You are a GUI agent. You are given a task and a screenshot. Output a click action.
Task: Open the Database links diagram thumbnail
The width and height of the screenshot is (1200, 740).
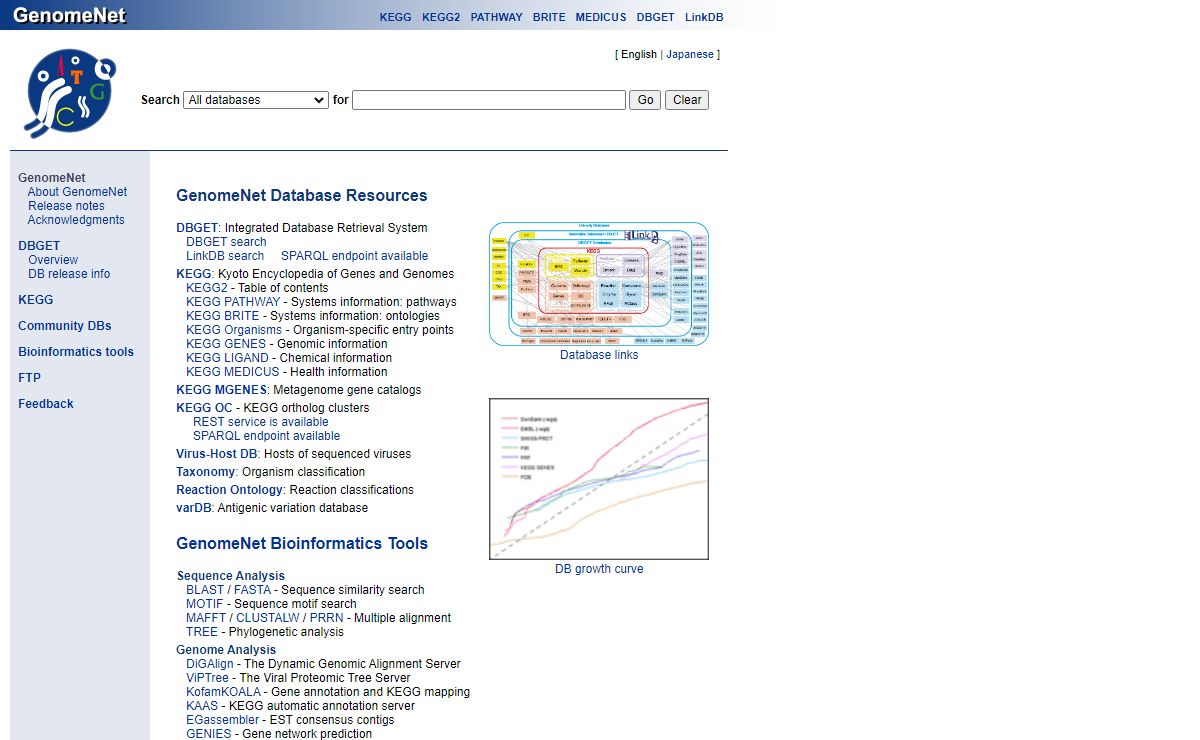(x=599, y=284)
